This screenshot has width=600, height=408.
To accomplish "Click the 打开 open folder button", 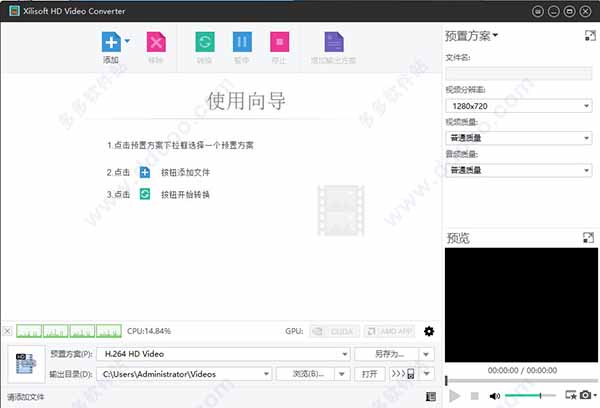I will coord(370,374).
